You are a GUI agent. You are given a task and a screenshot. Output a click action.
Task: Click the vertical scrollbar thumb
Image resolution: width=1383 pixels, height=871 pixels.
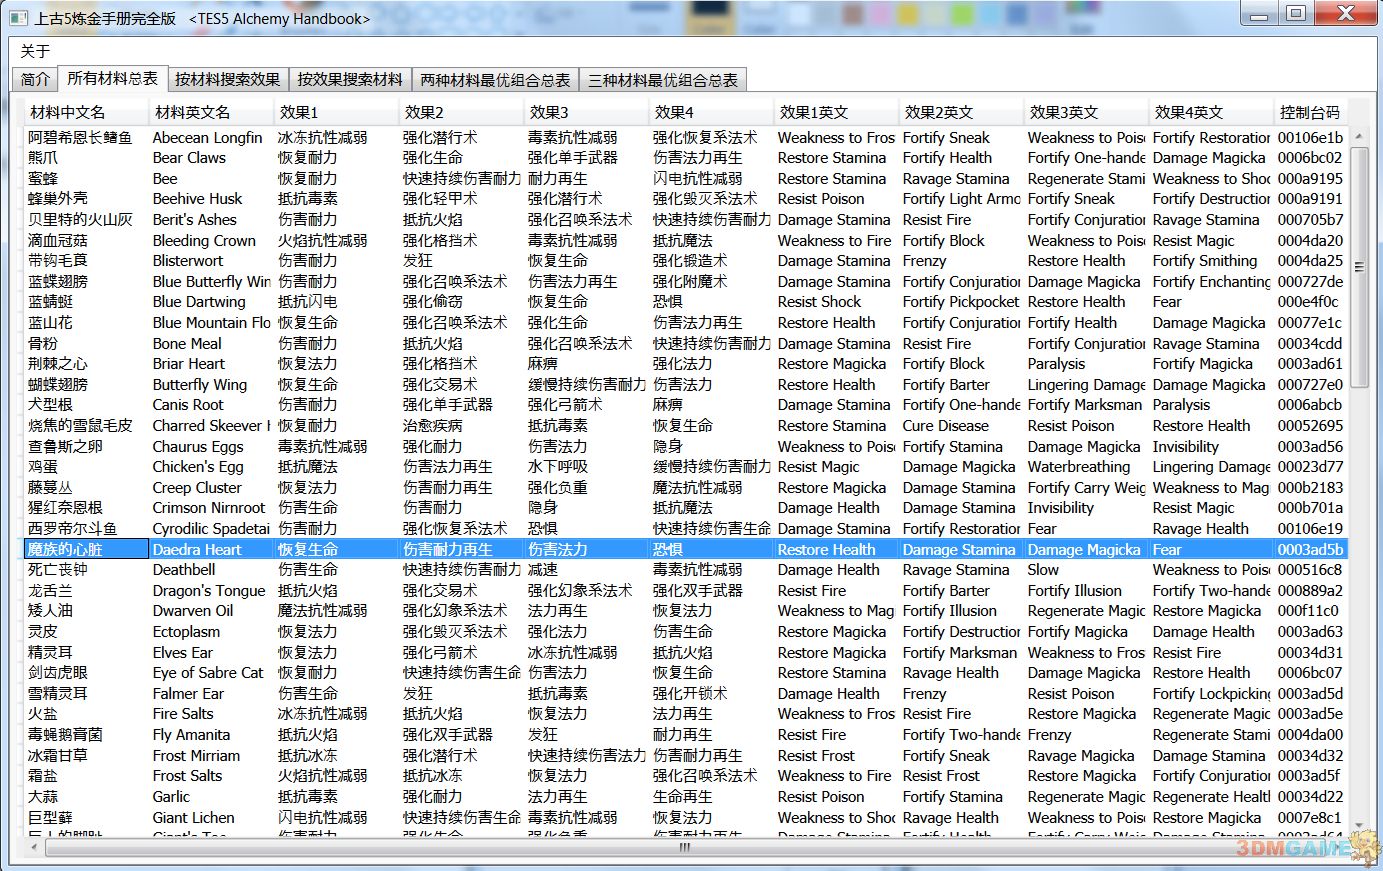[1358, 265]
